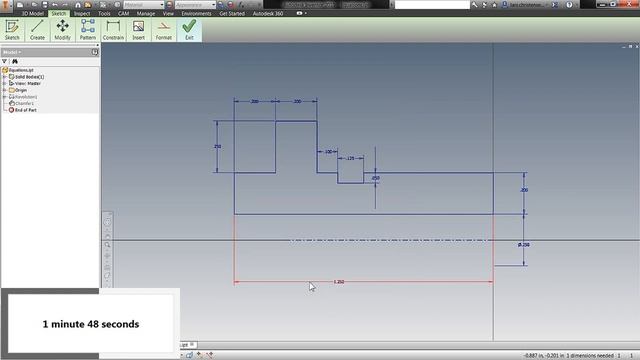Click the diameter .250 dimension text

coord(524,245)
